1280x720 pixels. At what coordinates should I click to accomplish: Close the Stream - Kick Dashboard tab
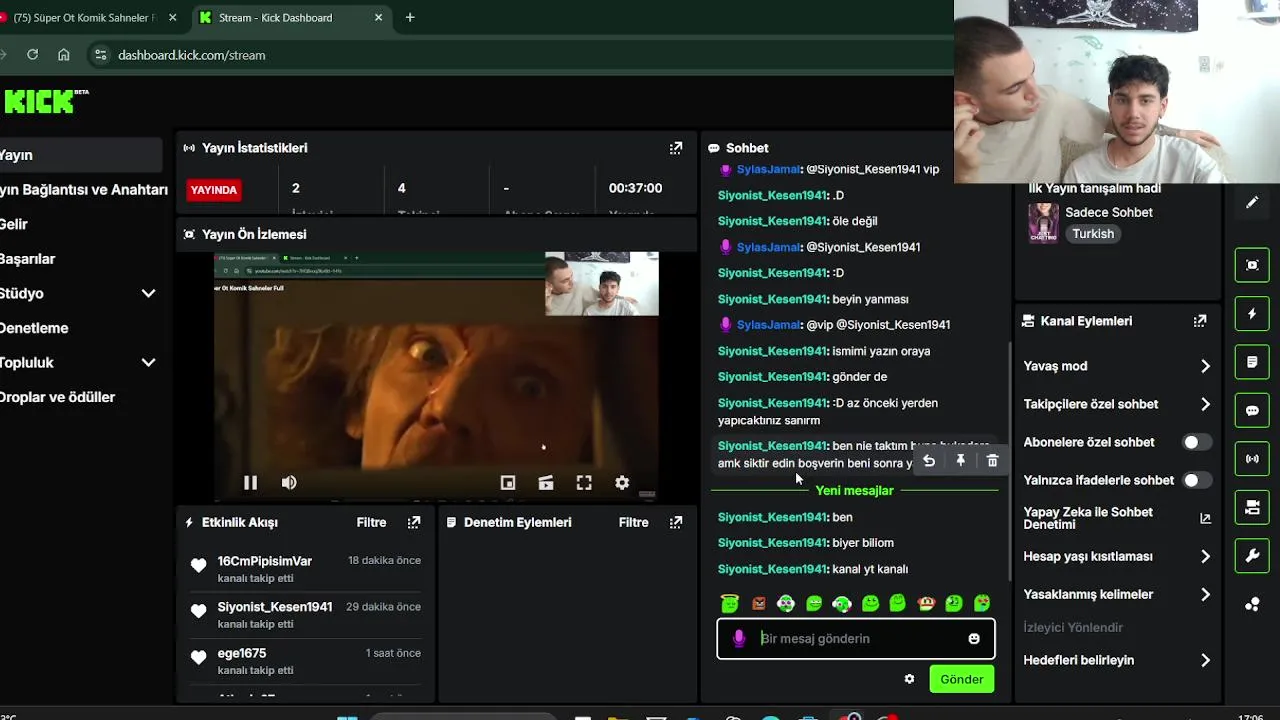(x=378, y=17)
